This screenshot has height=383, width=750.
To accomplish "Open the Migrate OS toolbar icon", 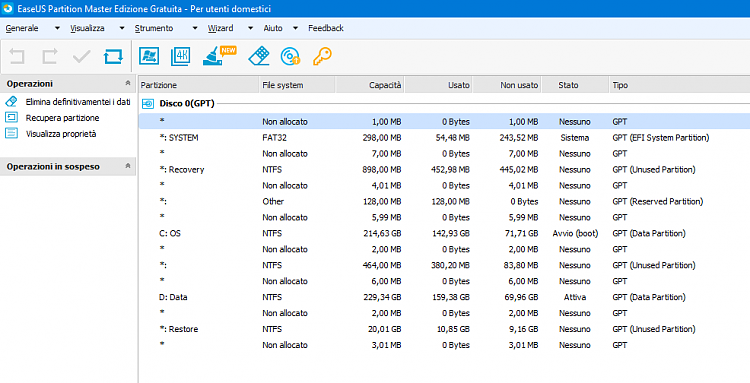I will [x=149, y=56].
